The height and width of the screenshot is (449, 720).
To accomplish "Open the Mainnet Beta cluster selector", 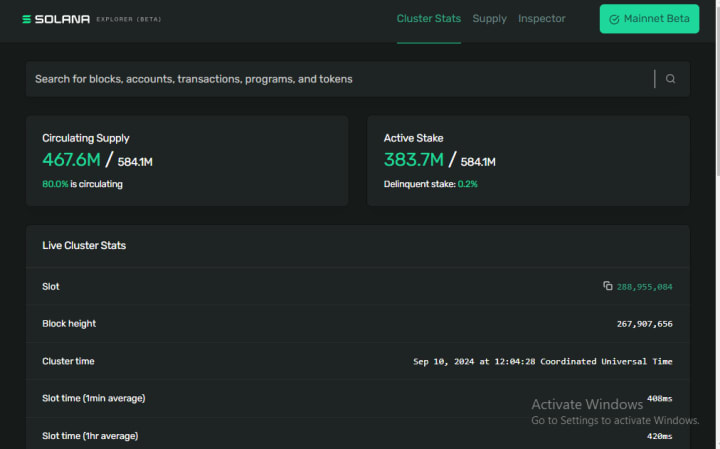I will (649, 19).
